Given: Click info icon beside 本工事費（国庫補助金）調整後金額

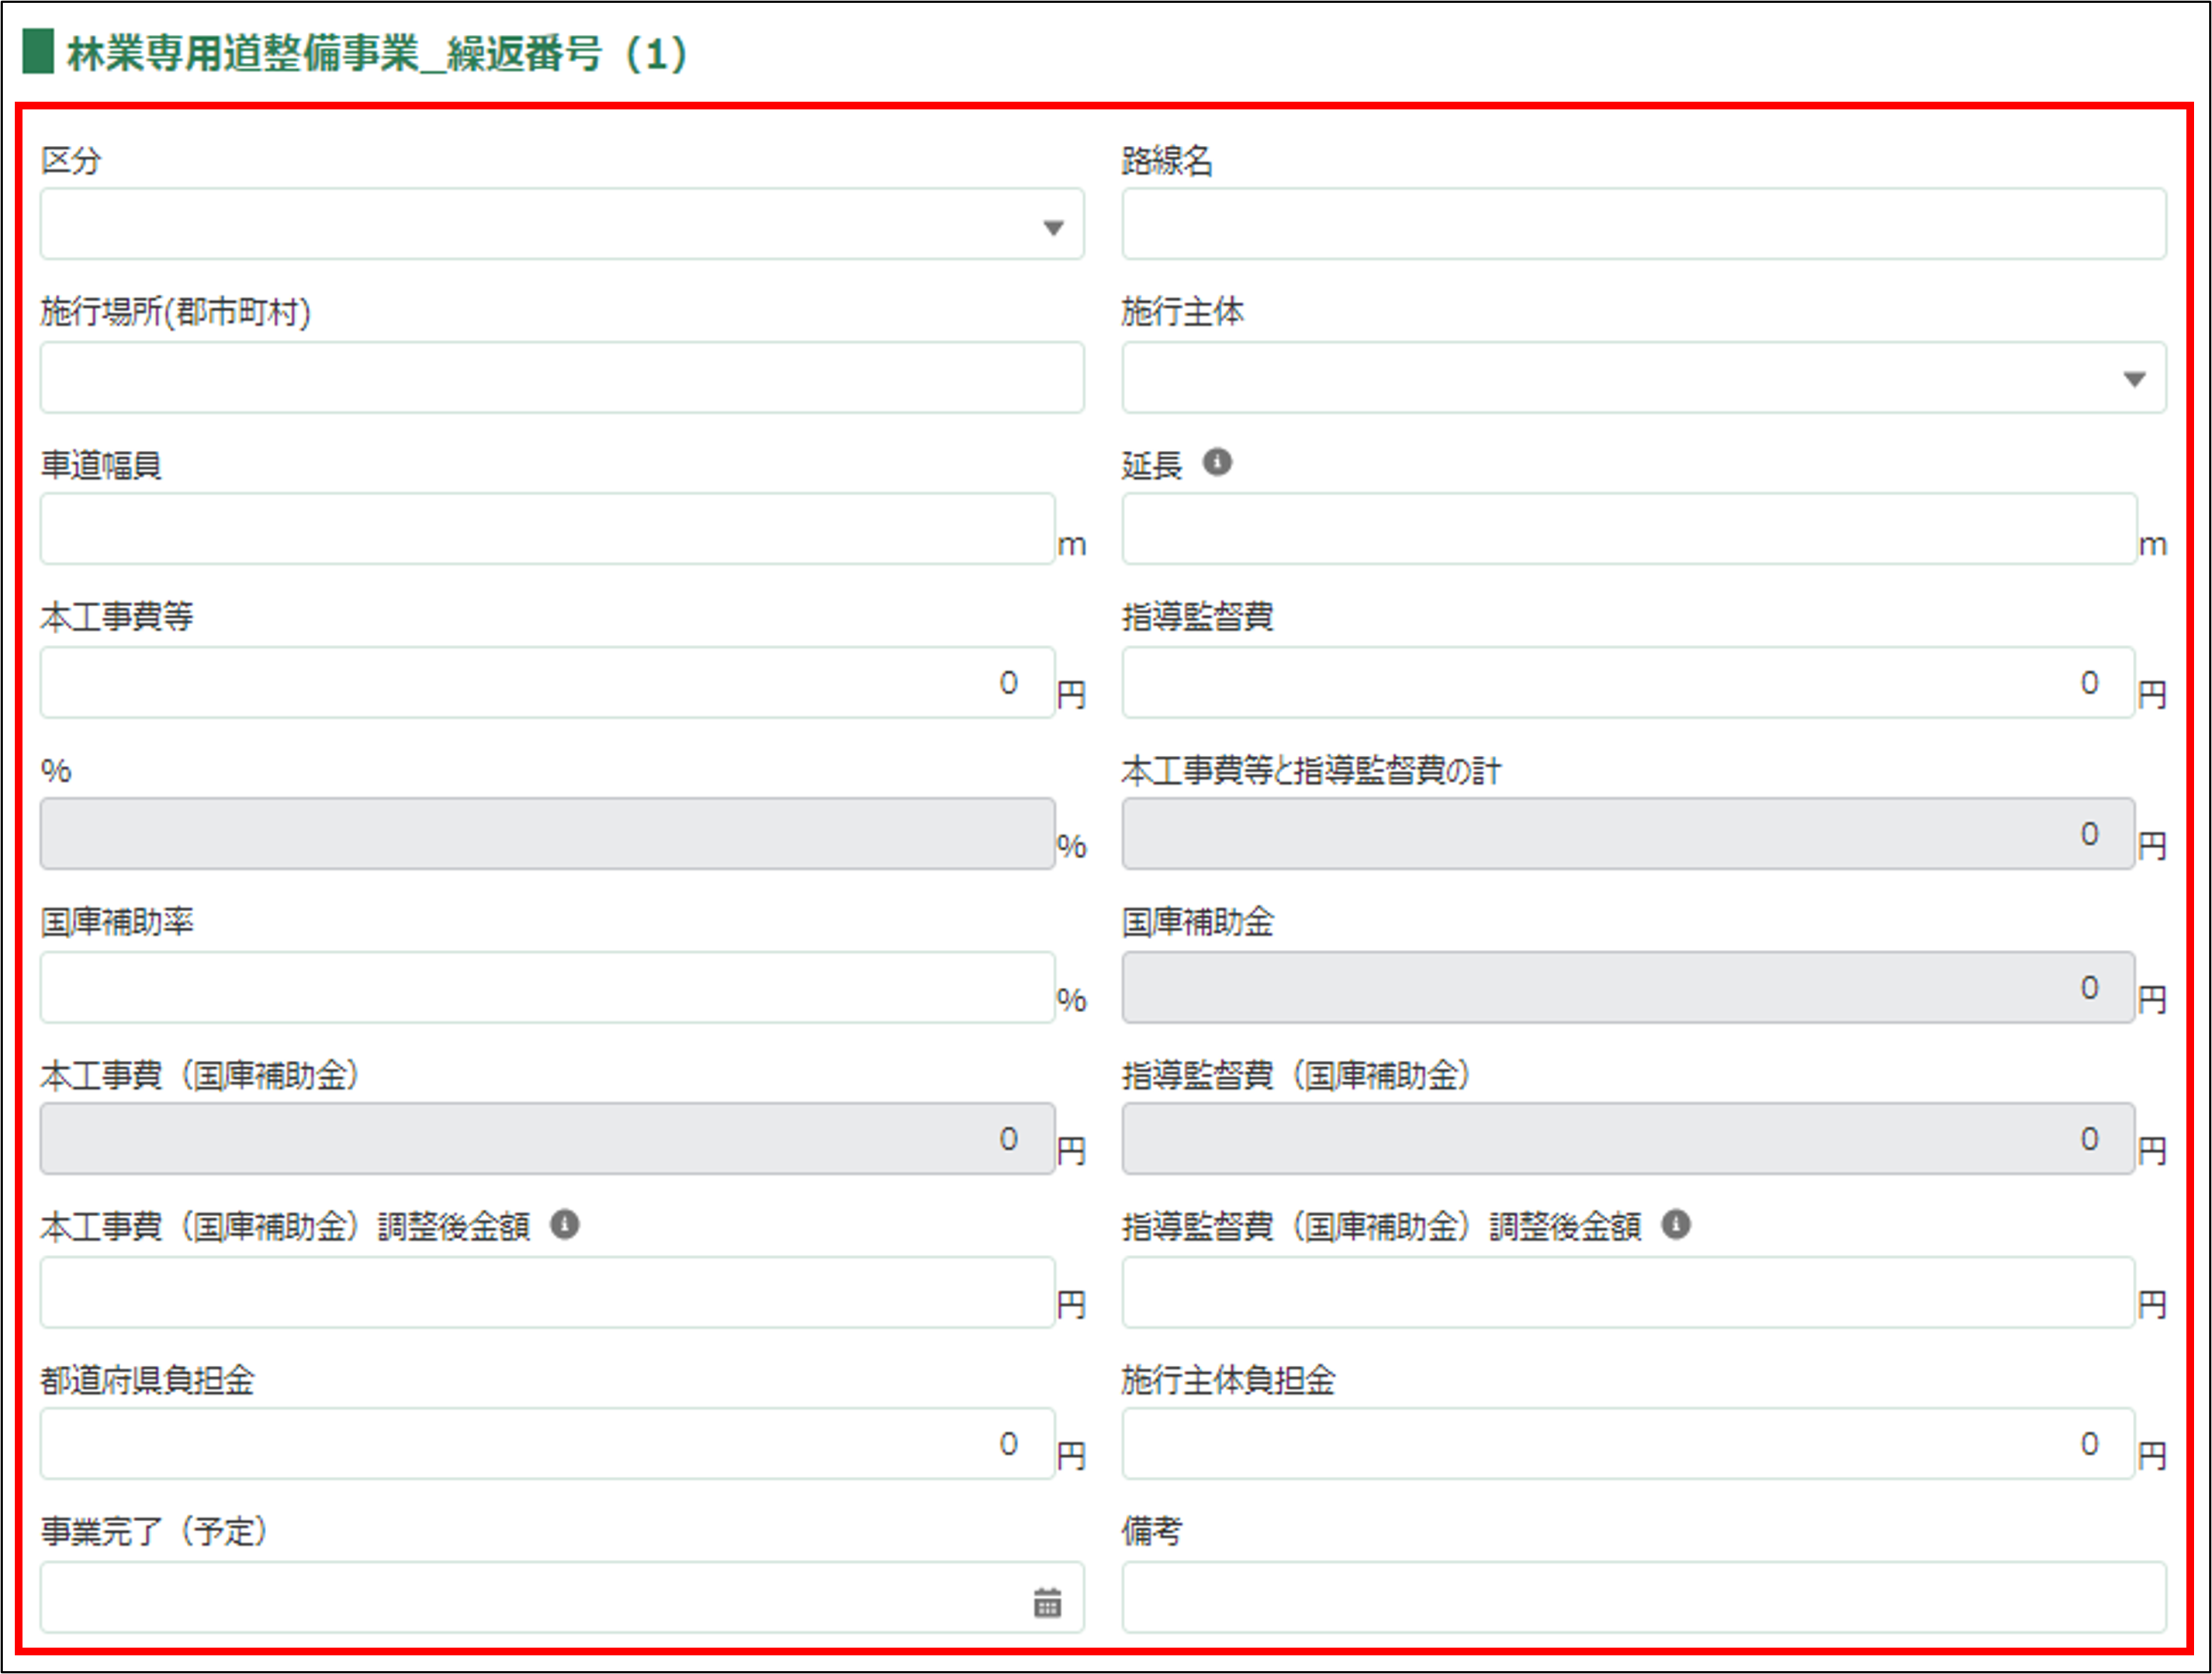Looking at the screenshot, I should coord(565,1224).
